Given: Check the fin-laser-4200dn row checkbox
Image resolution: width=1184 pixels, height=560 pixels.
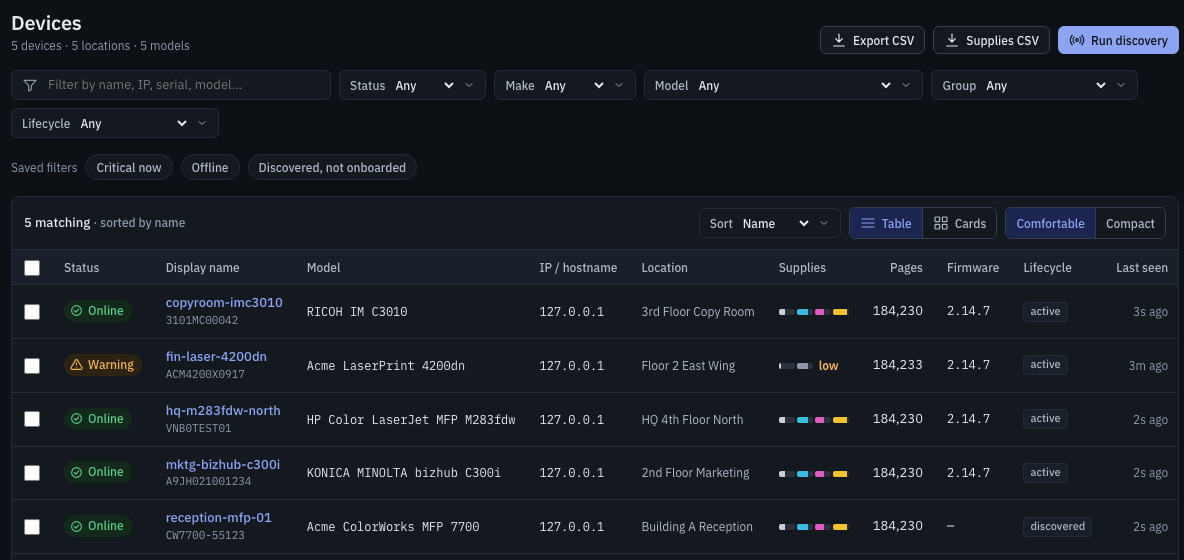Looking at the screenshot, I should 32,366.
